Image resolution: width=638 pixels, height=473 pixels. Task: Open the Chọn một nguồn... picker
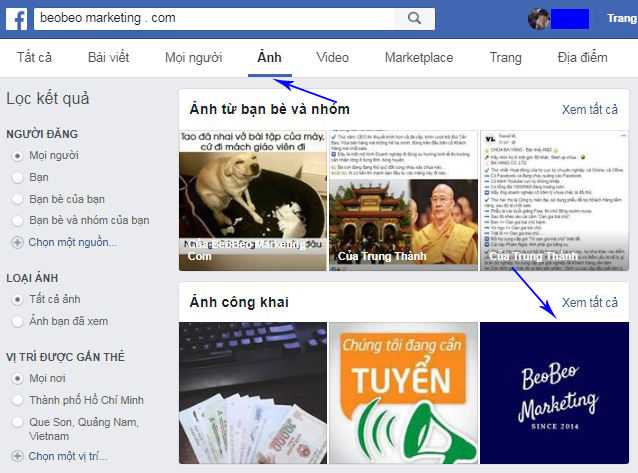(x=73, y=242)
